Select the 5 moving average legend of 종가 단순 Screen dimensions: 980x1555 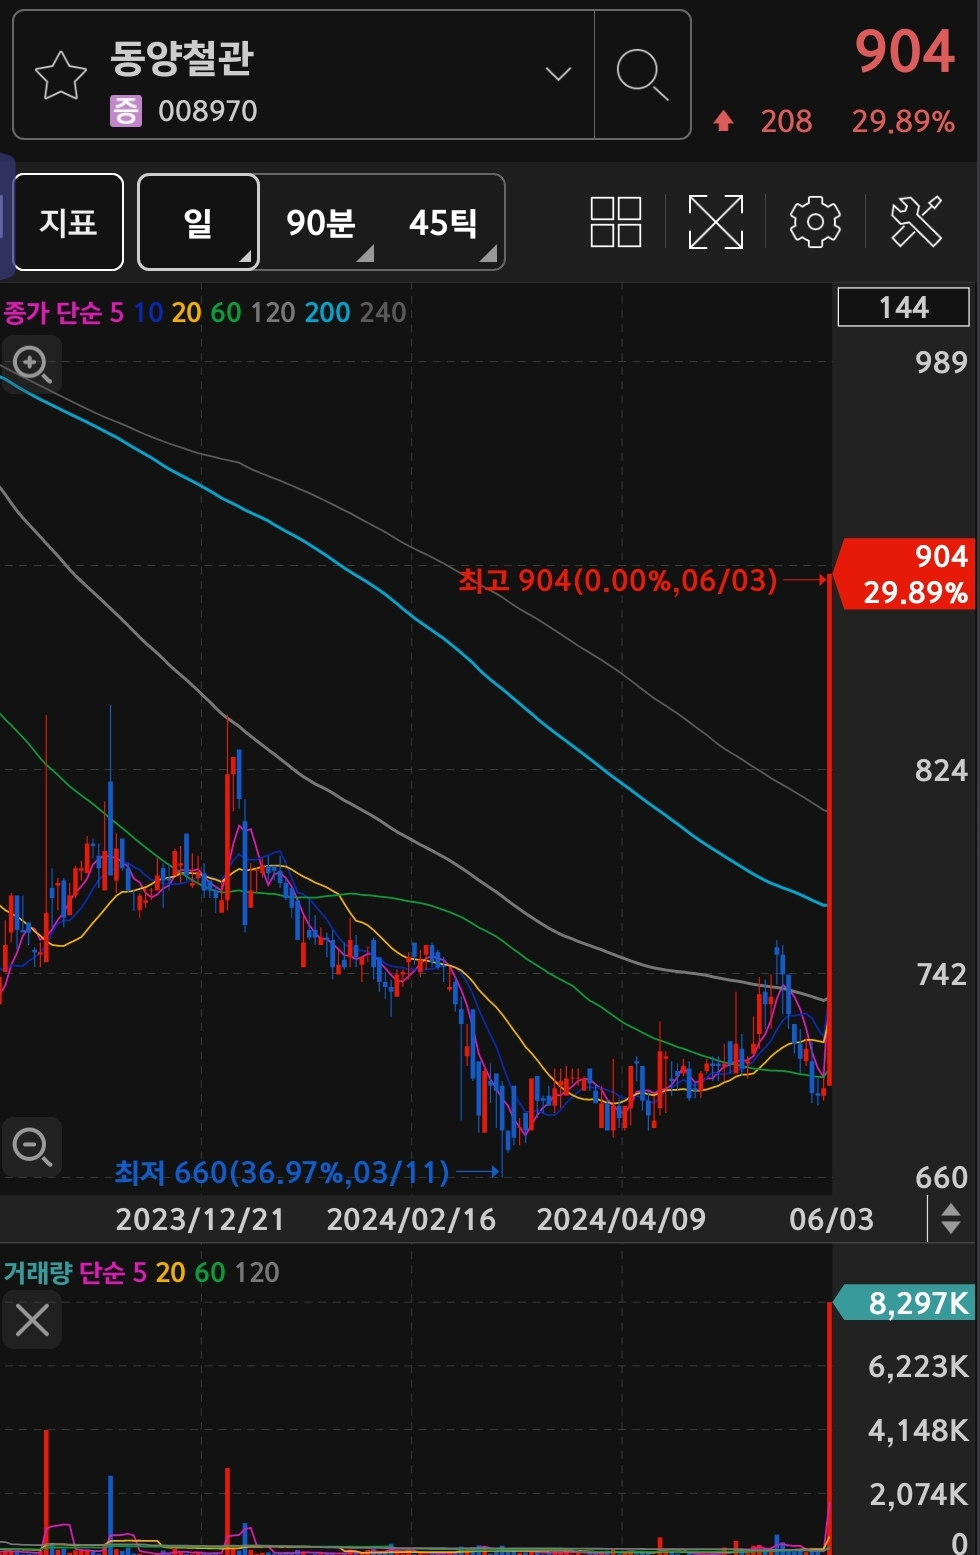pos(117,313)
